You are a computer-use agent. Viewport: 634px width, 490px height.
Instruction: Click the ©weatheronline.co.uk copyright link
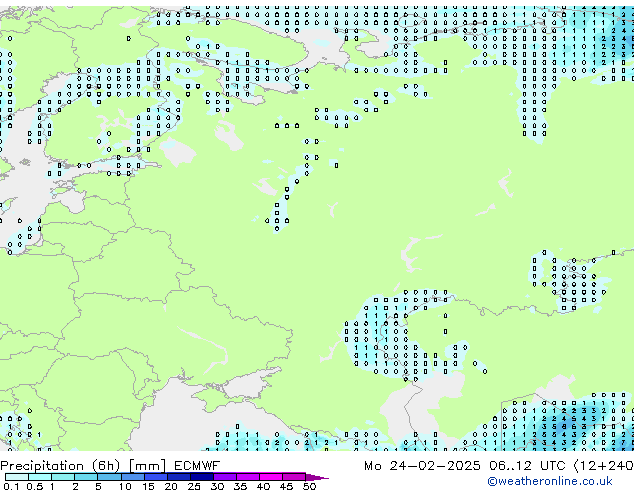(549, 481)
